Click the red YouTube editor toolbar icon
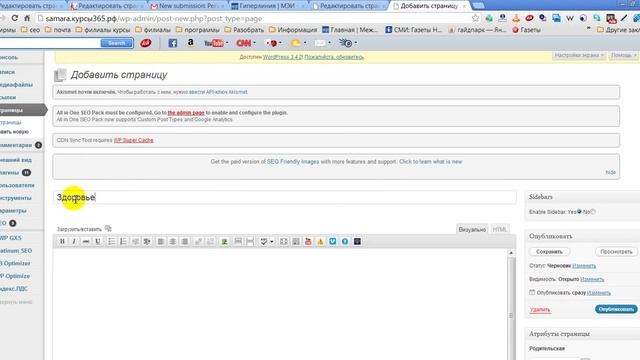640x360 pixels. [x=308, y=241]
